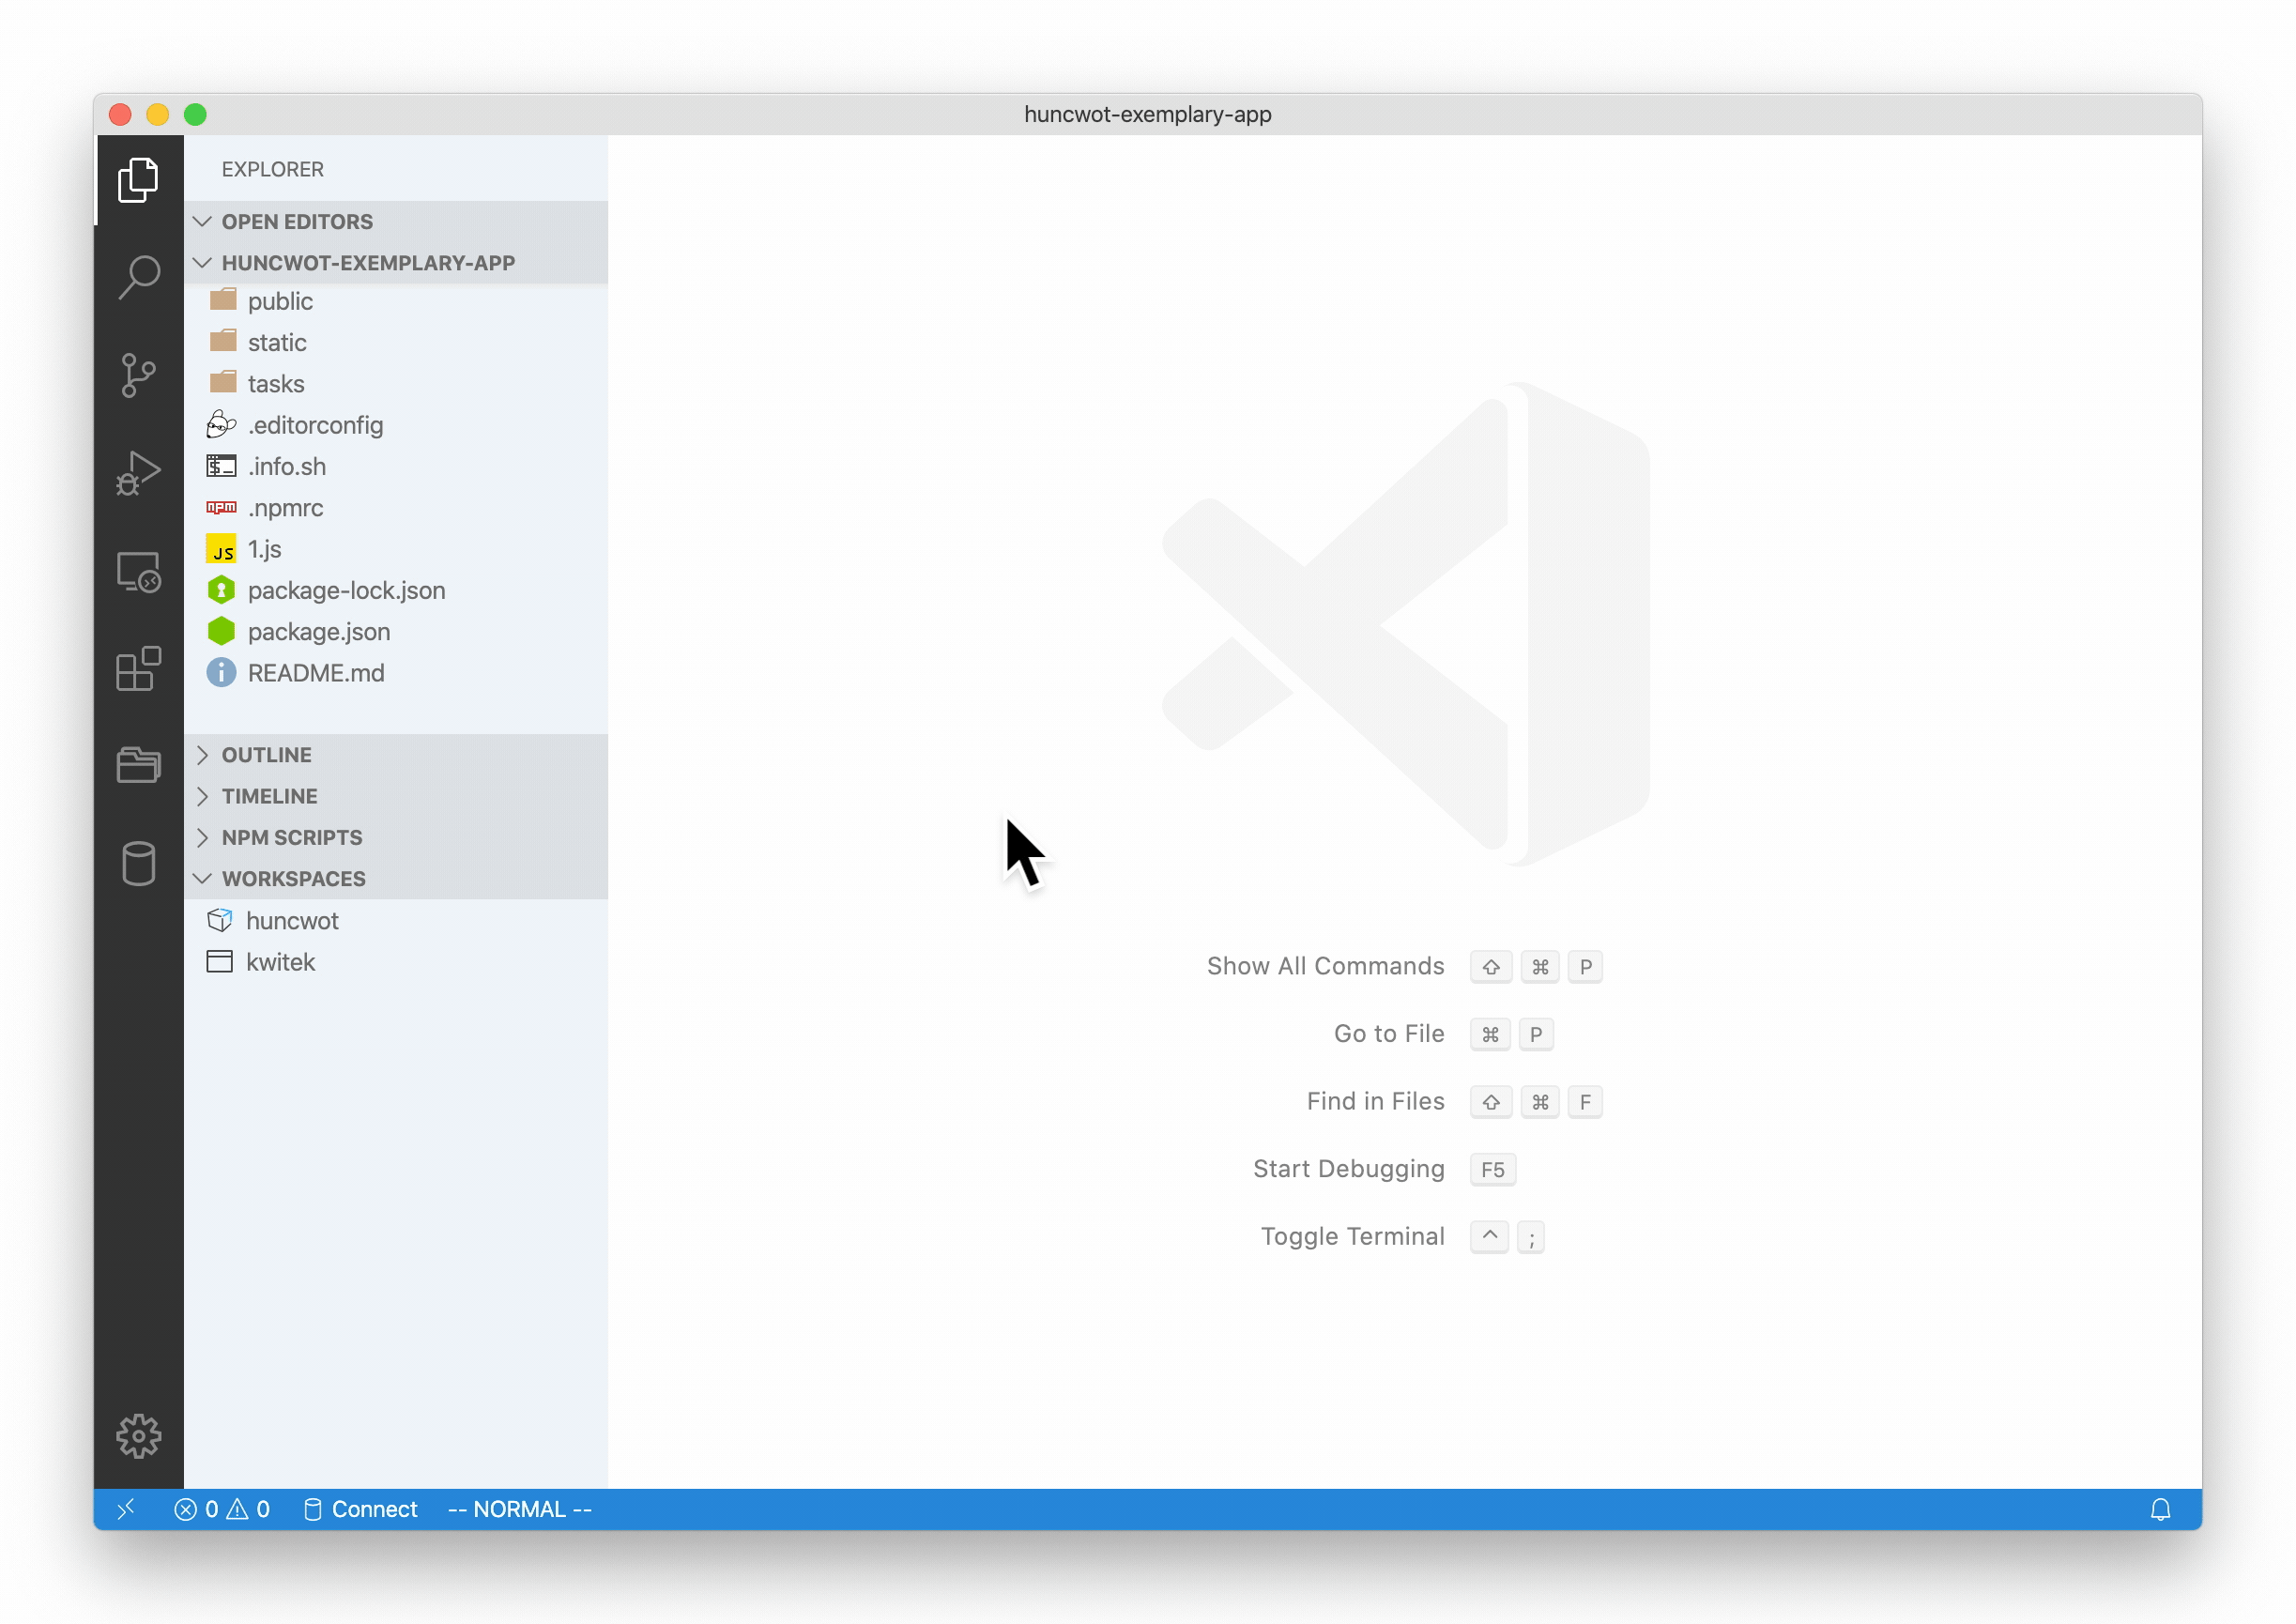Click the remote window indicator in status bar

[127, 1509]
